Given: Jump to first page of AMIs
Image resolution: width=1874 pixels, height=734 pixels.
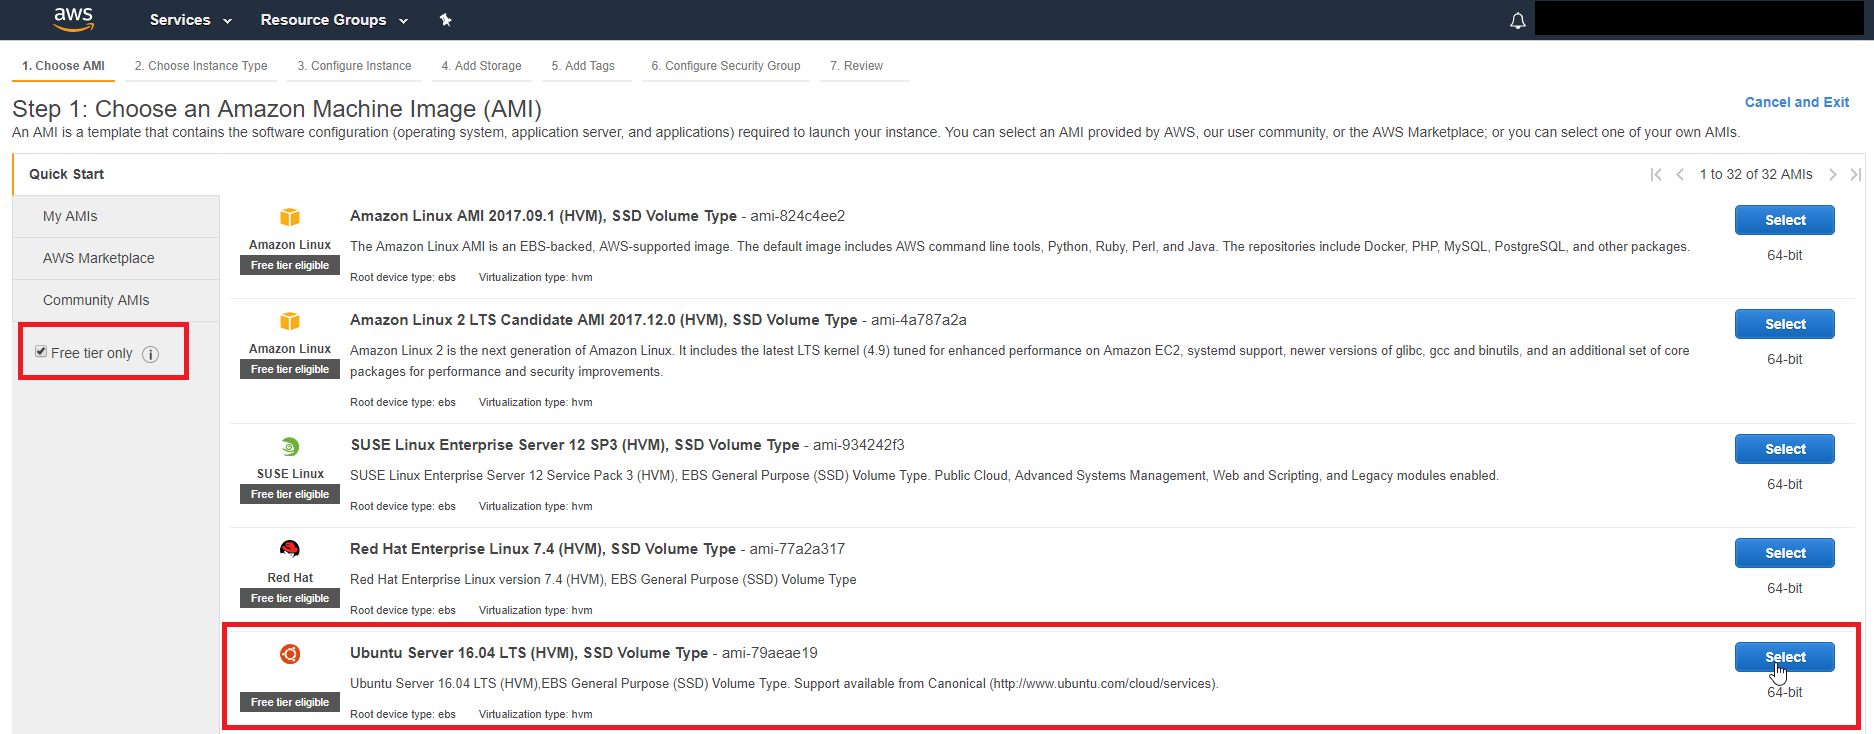Looking at the screenshot, I should pos(1656,174).
